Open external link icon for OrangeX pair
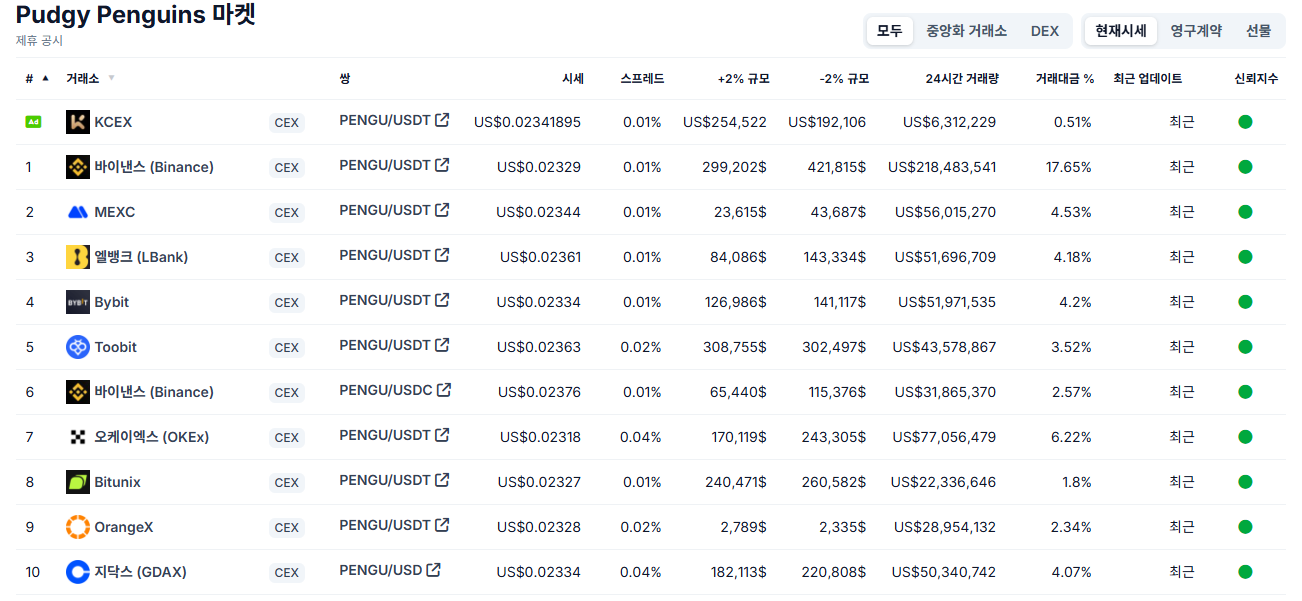The height and width of the screenshot is (601, 1302). [442, 525]
